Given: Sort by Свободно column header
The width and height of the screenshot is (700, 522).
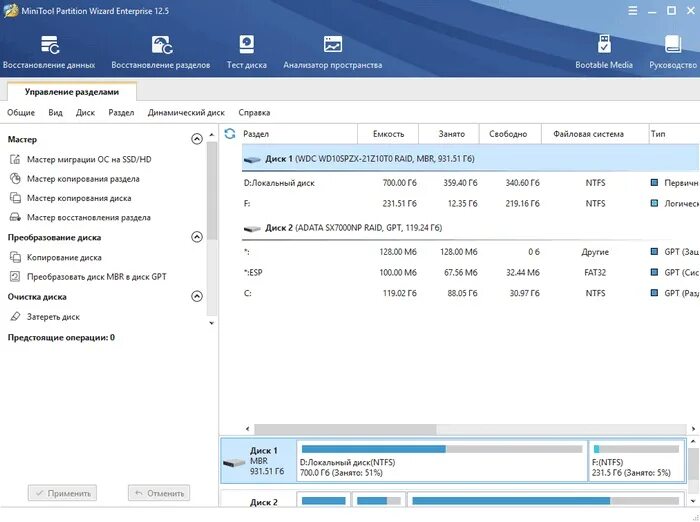Looking at the screenshot, I should pyautogui.click(x=510, y=134).
